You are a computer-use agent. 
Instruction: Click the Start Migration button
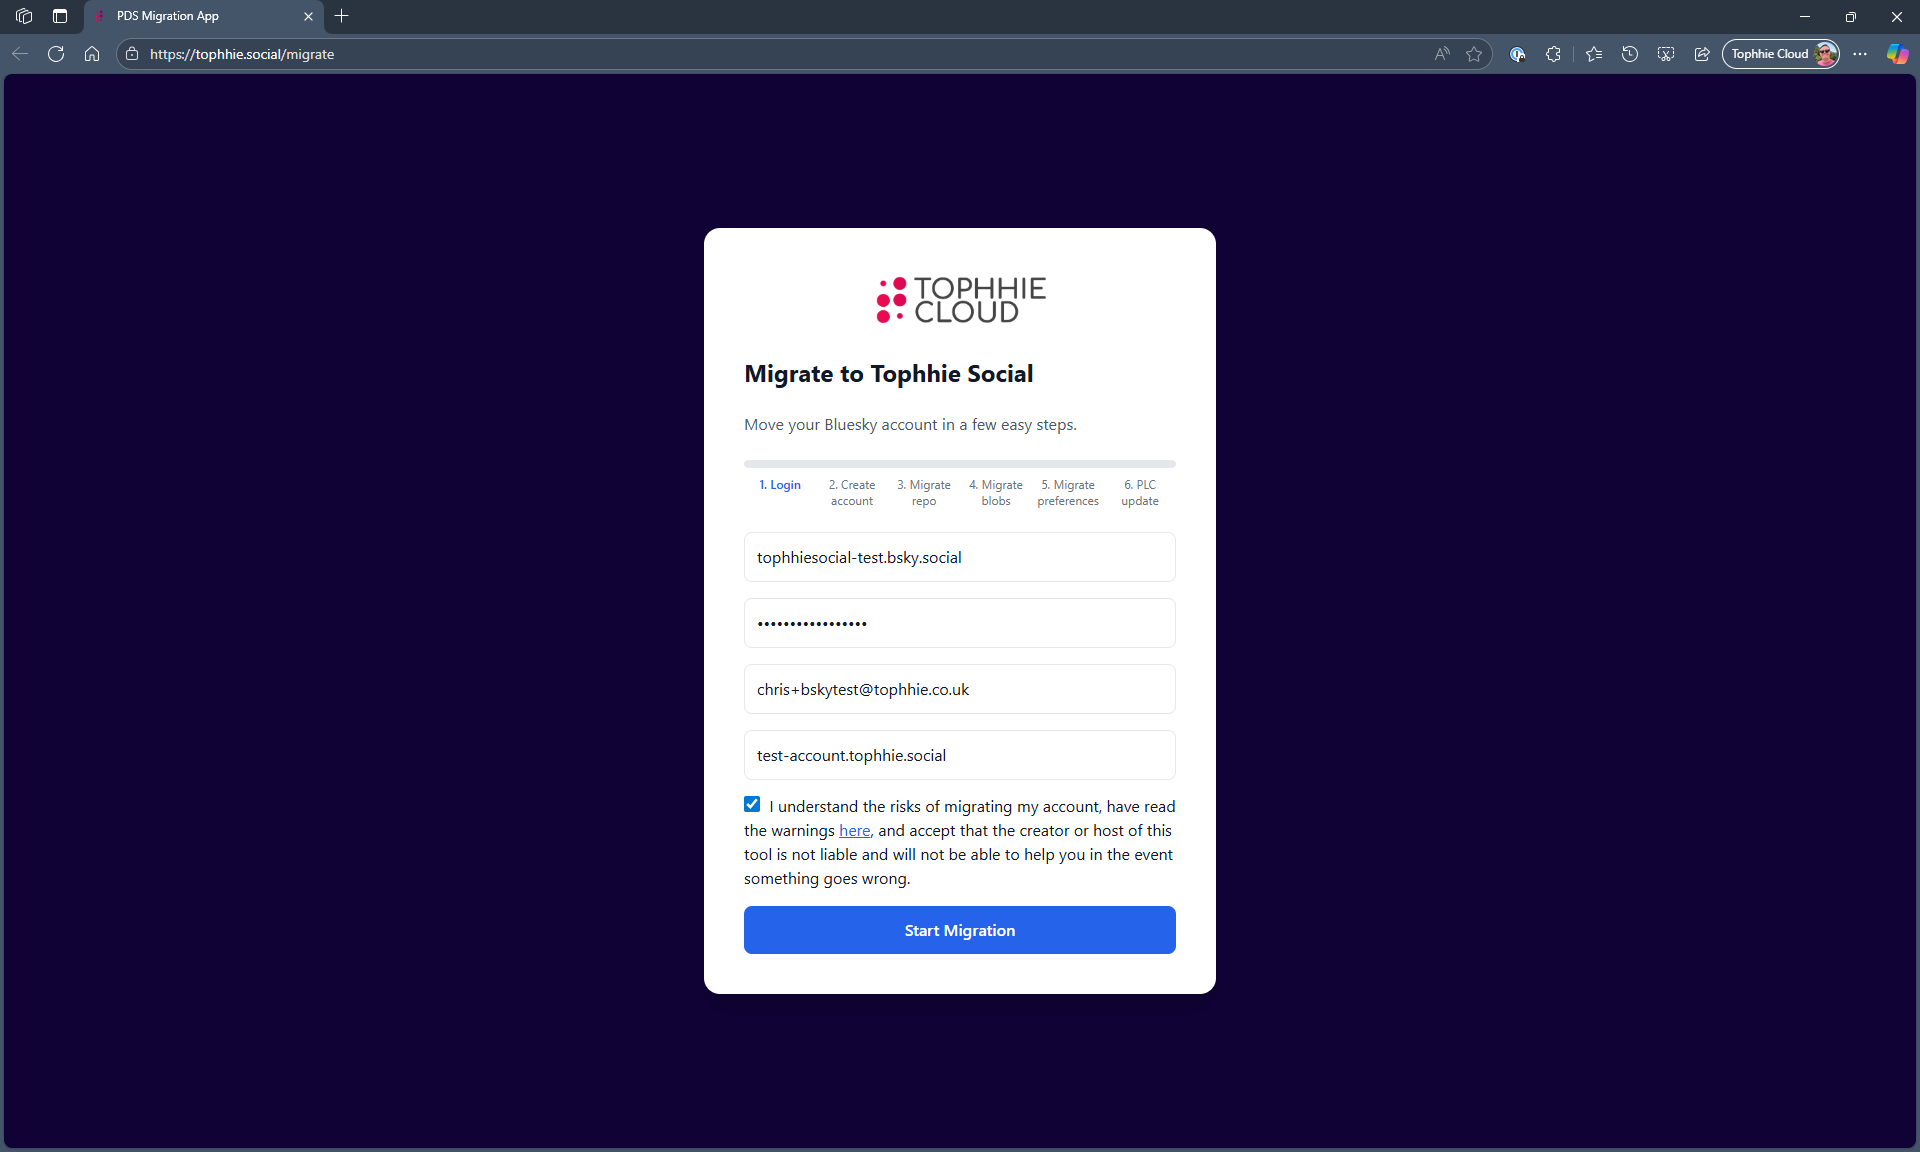pyautogui.click(x=960, y=930)
